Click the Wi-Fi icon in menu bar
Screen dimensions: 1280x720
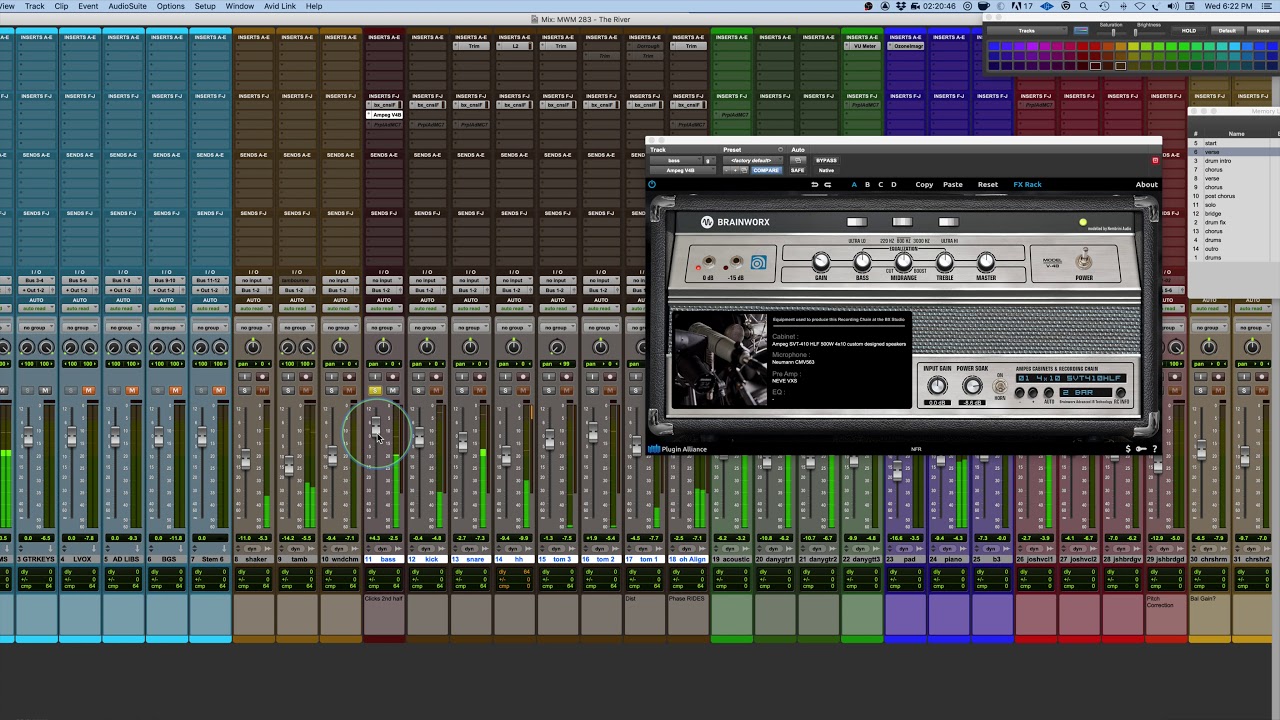(1140, 6)
